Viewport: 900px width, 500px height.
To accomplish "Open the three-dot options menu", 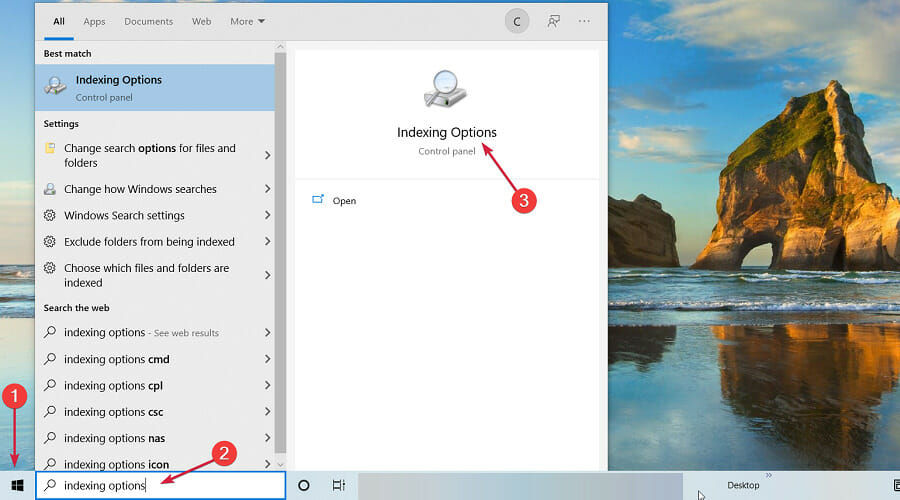I will tap(585, 21).
